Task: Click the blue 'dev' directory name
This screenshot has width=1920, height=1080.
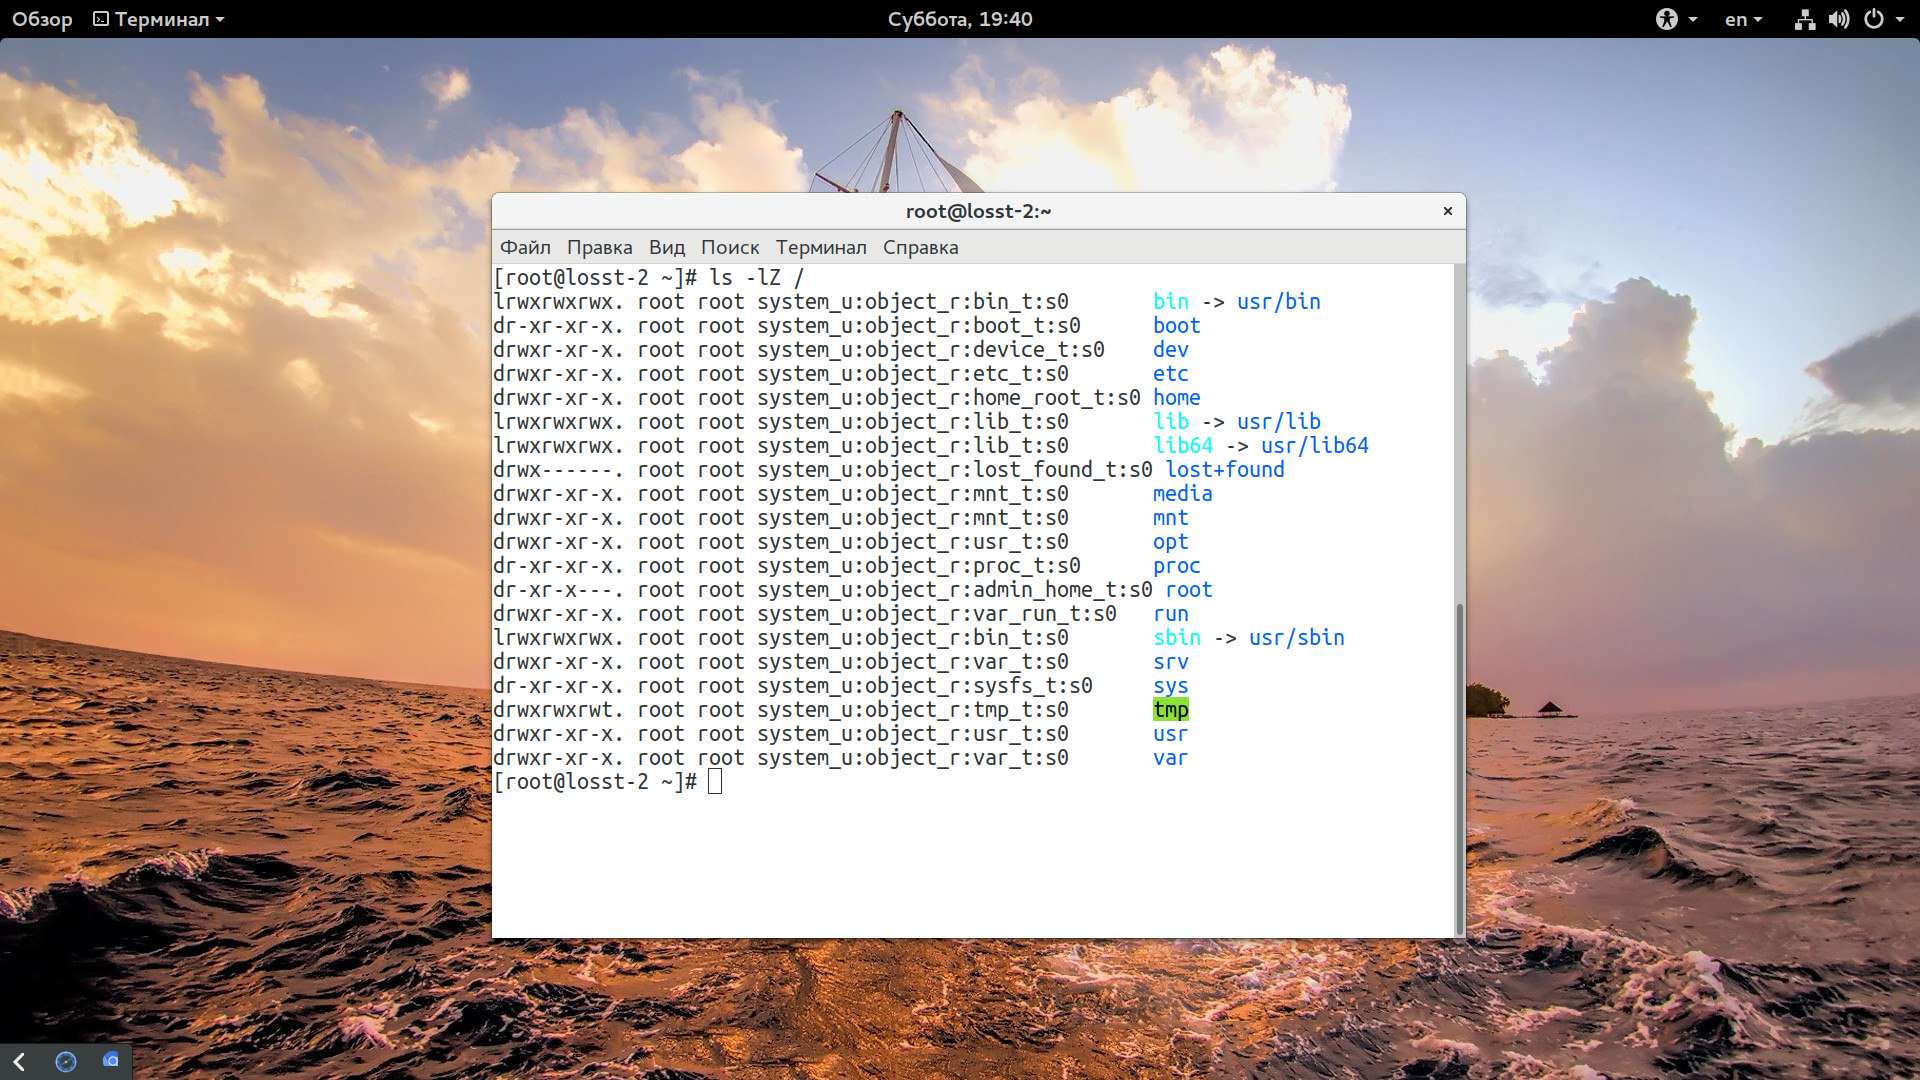Action: [1171, 350]
